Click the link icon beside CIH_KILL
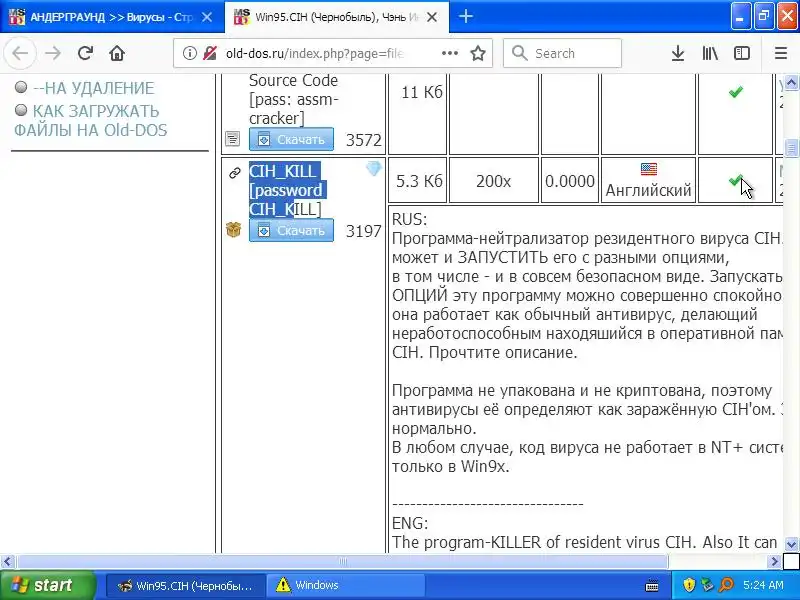This screenshot has width=800, height=600. (x=235, y=173)
